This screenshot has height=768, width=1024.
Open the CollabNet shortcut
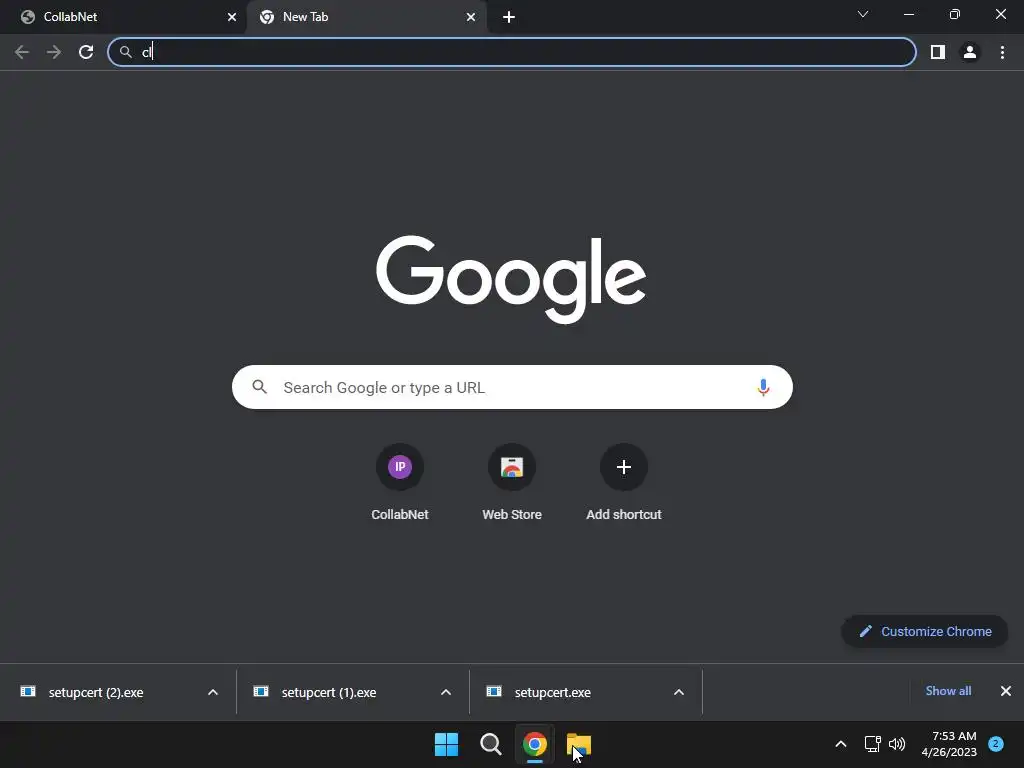400,483
